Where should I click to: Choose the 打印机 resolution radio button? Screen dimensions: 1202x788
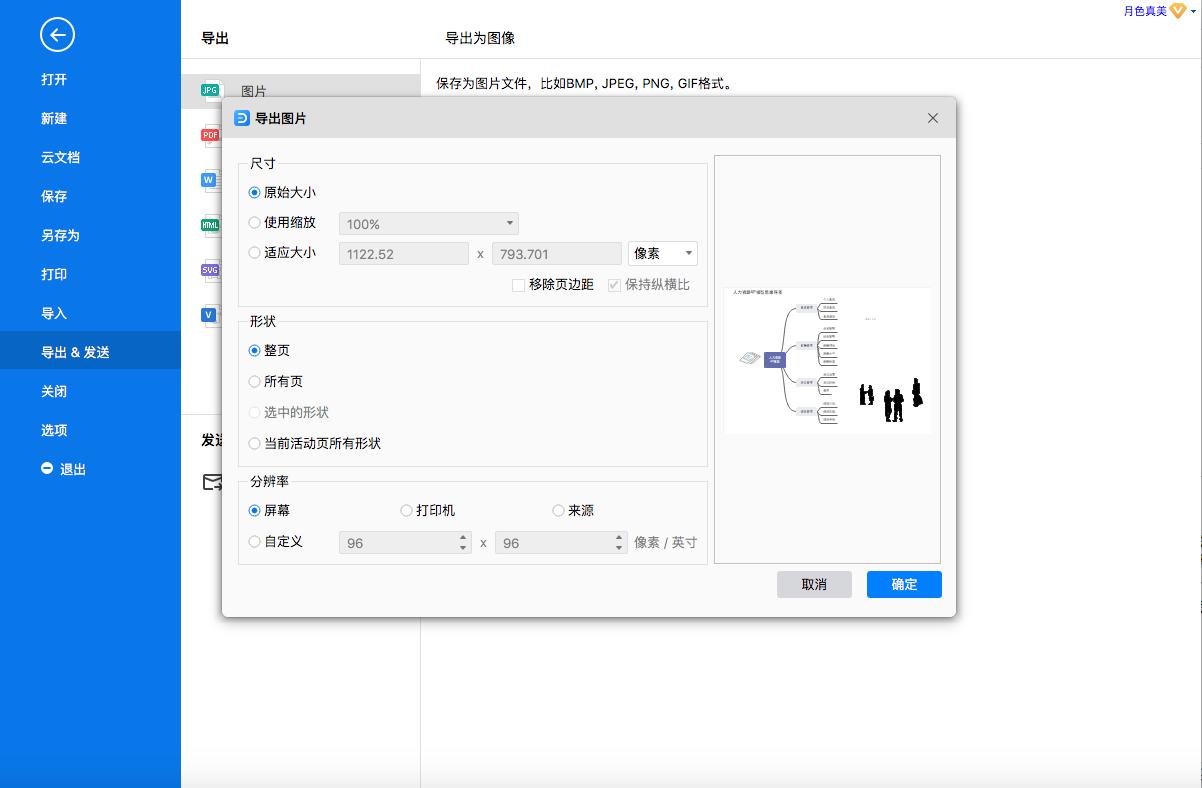tap(406, 510)
